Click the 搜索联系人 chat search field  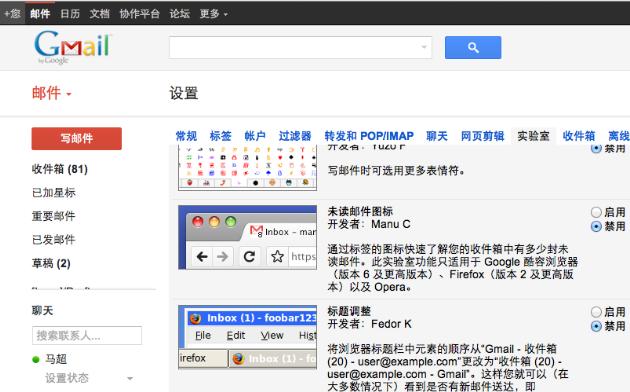click(x=87, y=335)
